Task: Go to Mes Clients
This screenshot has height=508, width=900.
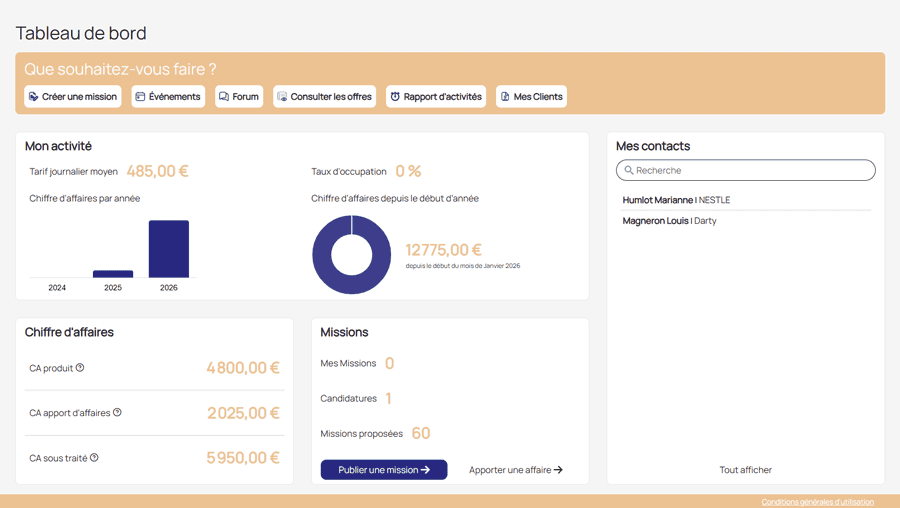Action: click(x=531, y=97)
